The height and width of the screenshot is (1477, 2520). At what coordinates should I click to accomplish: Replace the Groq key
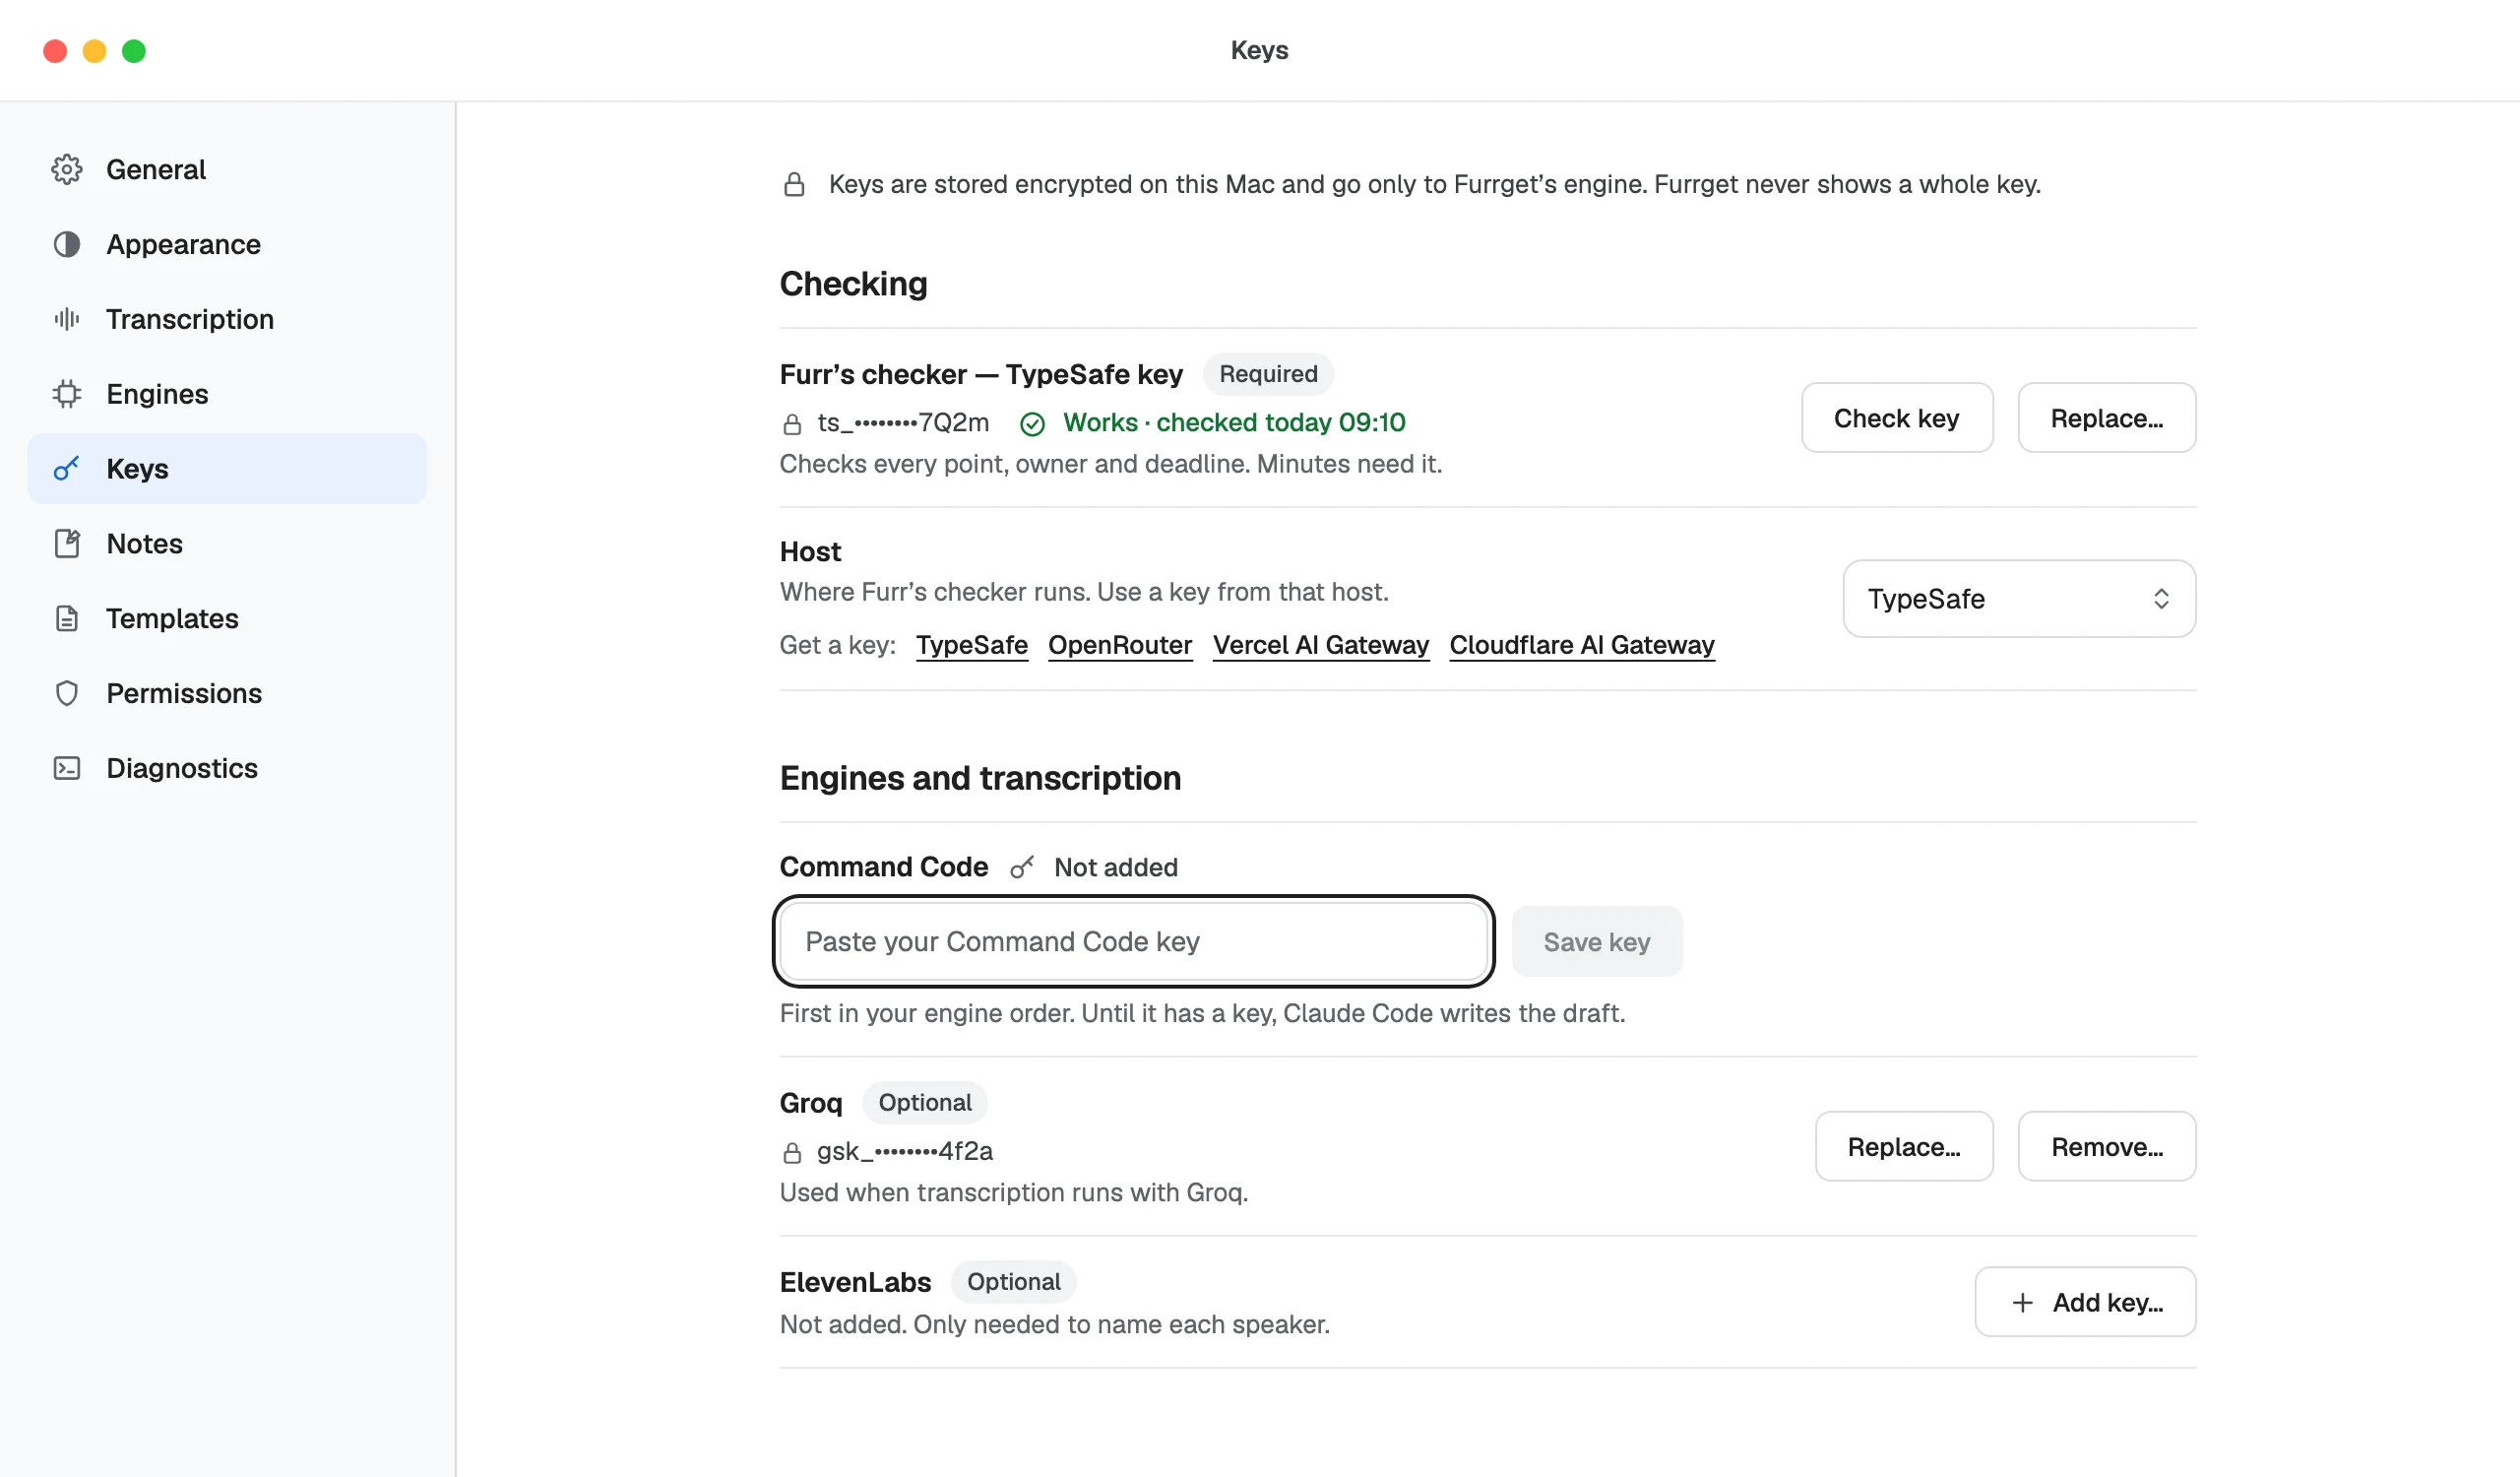coord(1903,1146)
